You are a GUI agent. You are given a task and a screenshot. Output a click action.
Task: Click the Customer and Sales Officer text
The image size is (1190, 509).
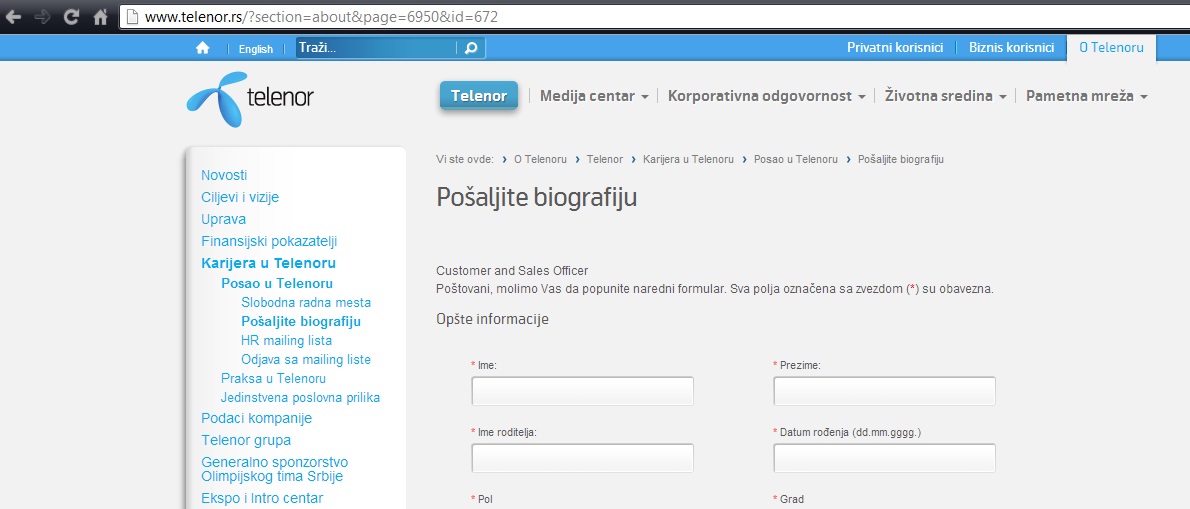coord(512,271)
